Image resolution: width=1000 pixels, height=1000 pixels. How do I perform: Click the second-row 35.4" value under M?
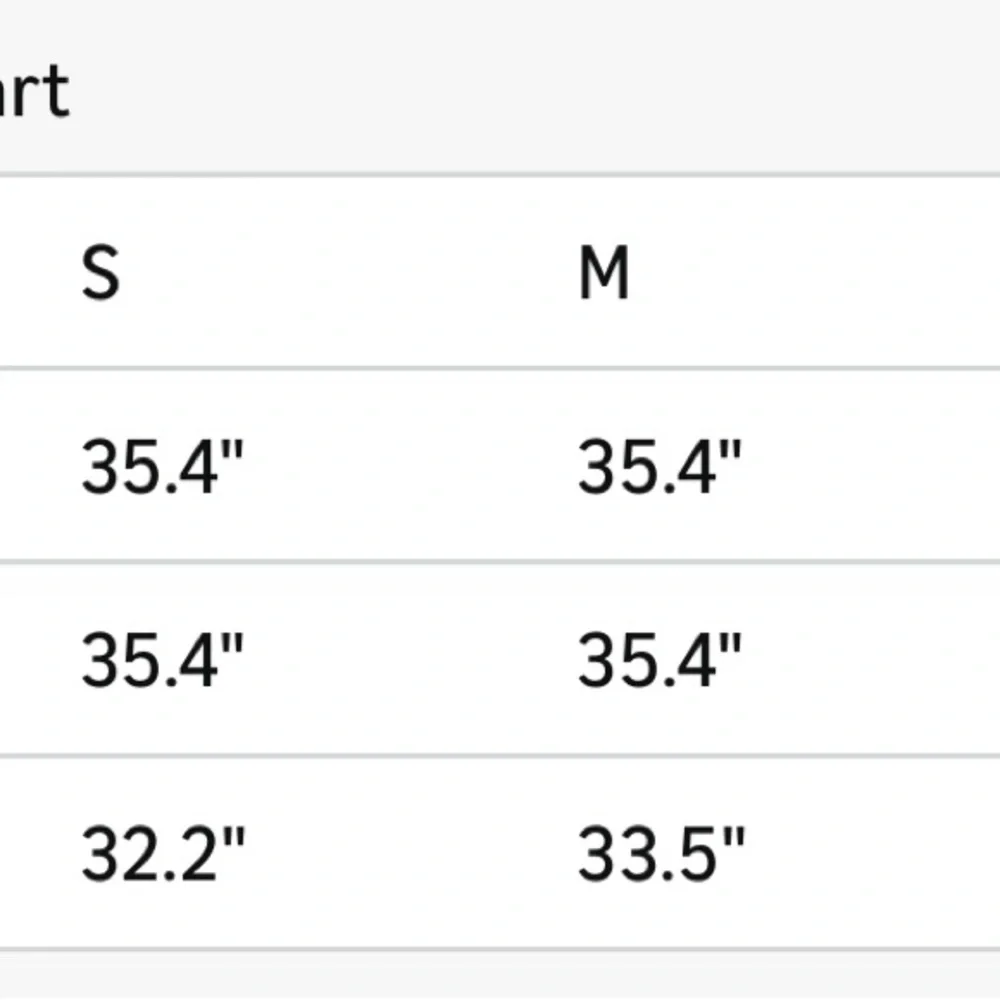point(659,660)
